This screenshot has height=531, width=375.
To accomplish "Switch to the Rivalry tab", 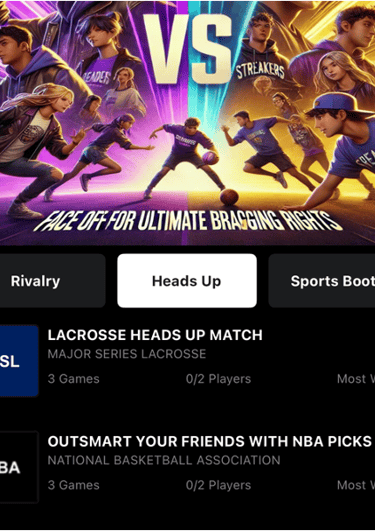I will [53, 281].
